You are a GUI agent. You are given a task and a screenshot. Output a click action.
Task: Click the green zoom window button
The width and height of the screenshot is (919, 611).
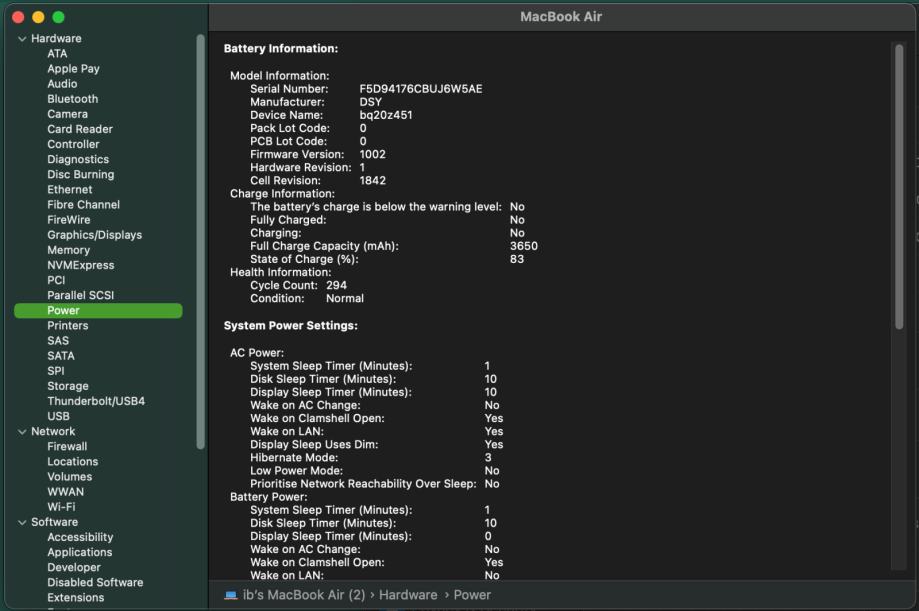coord(59,17)
